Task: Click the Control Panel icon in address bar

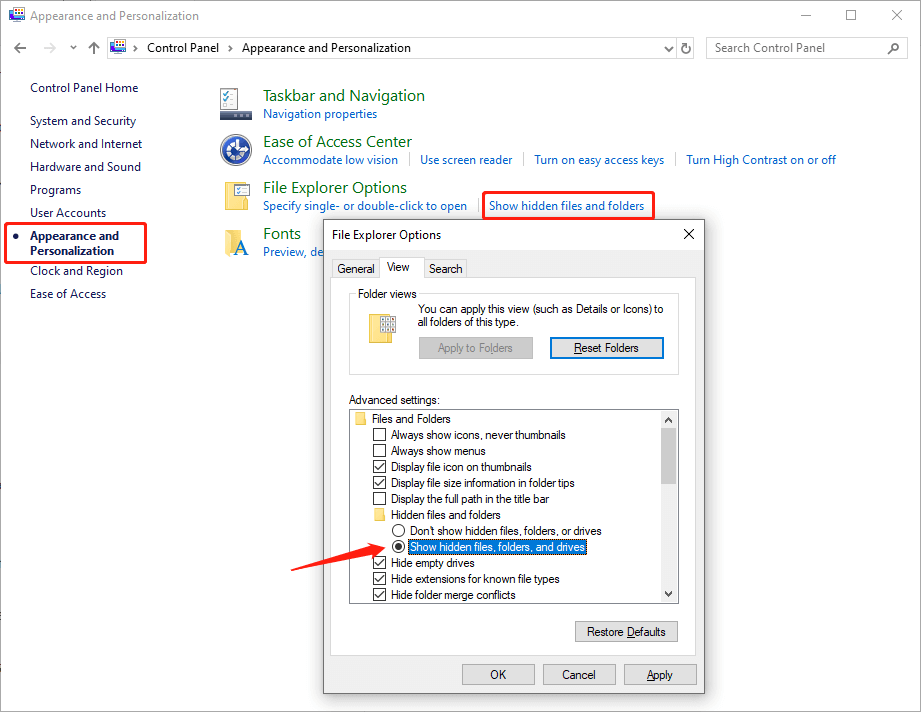Action: pos(118,47)
